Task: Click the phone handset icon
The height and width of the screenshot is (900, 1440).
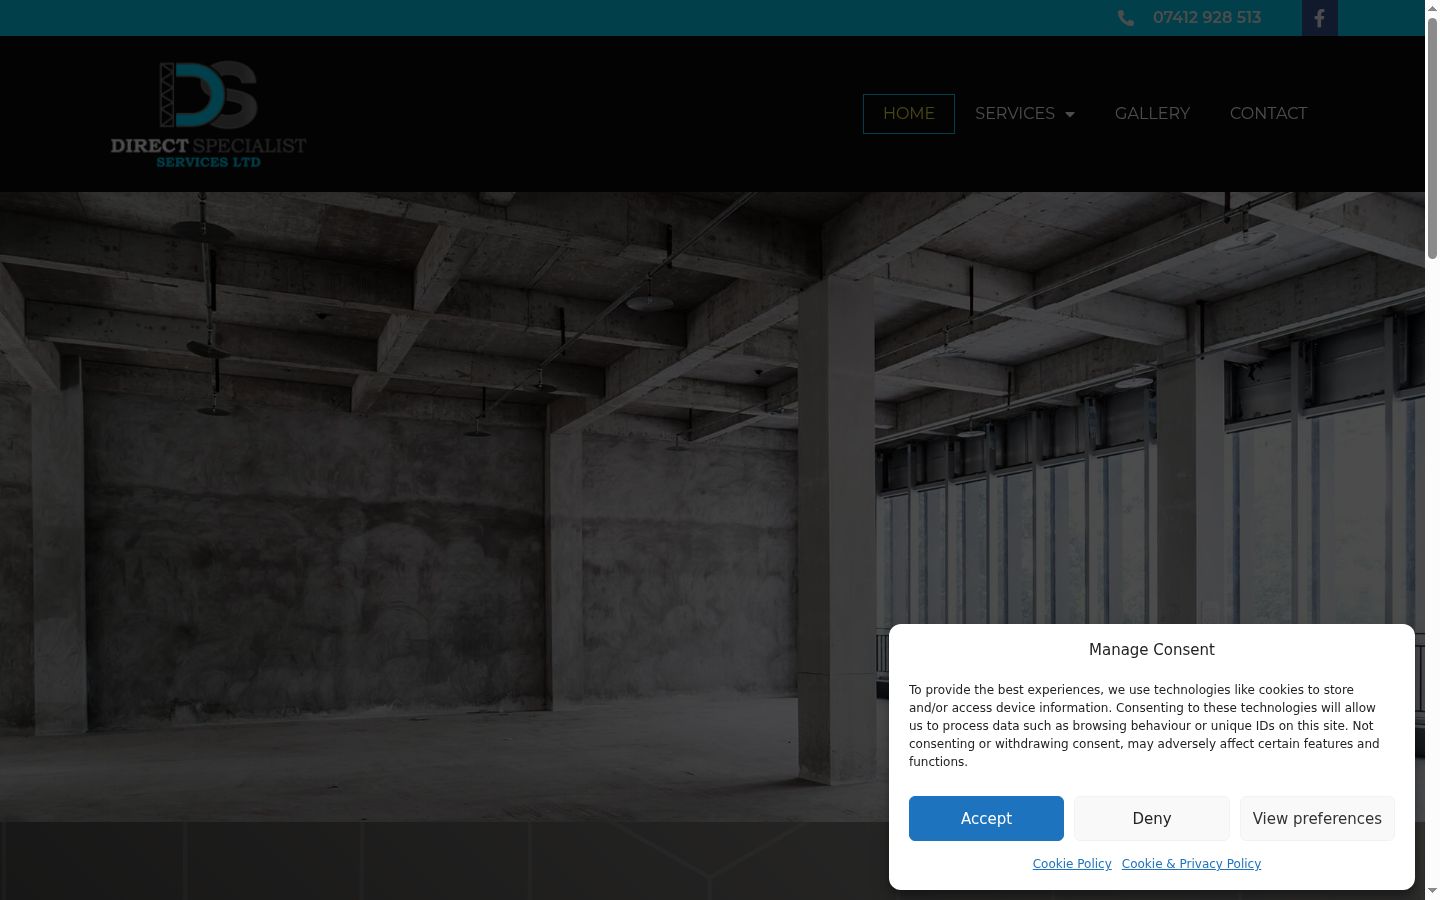Action: (x=1126, y=18)
